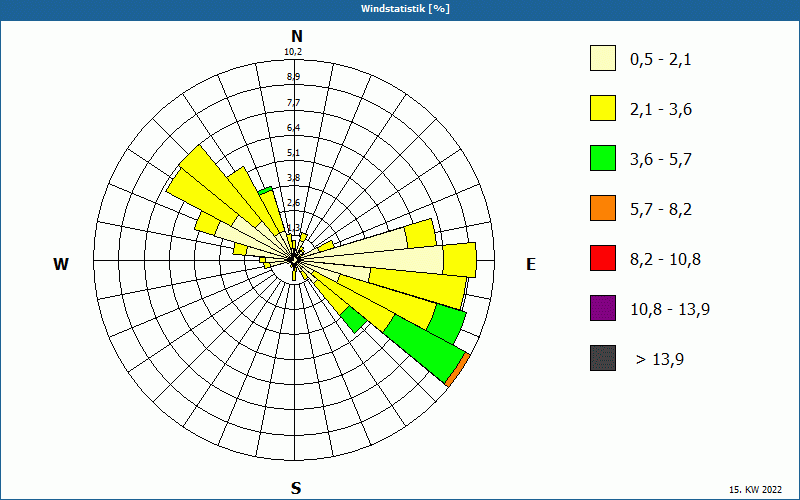Click the '8,9' ring scale label
The width and height of the screenshot is (800, 500).
pos(293,77)
